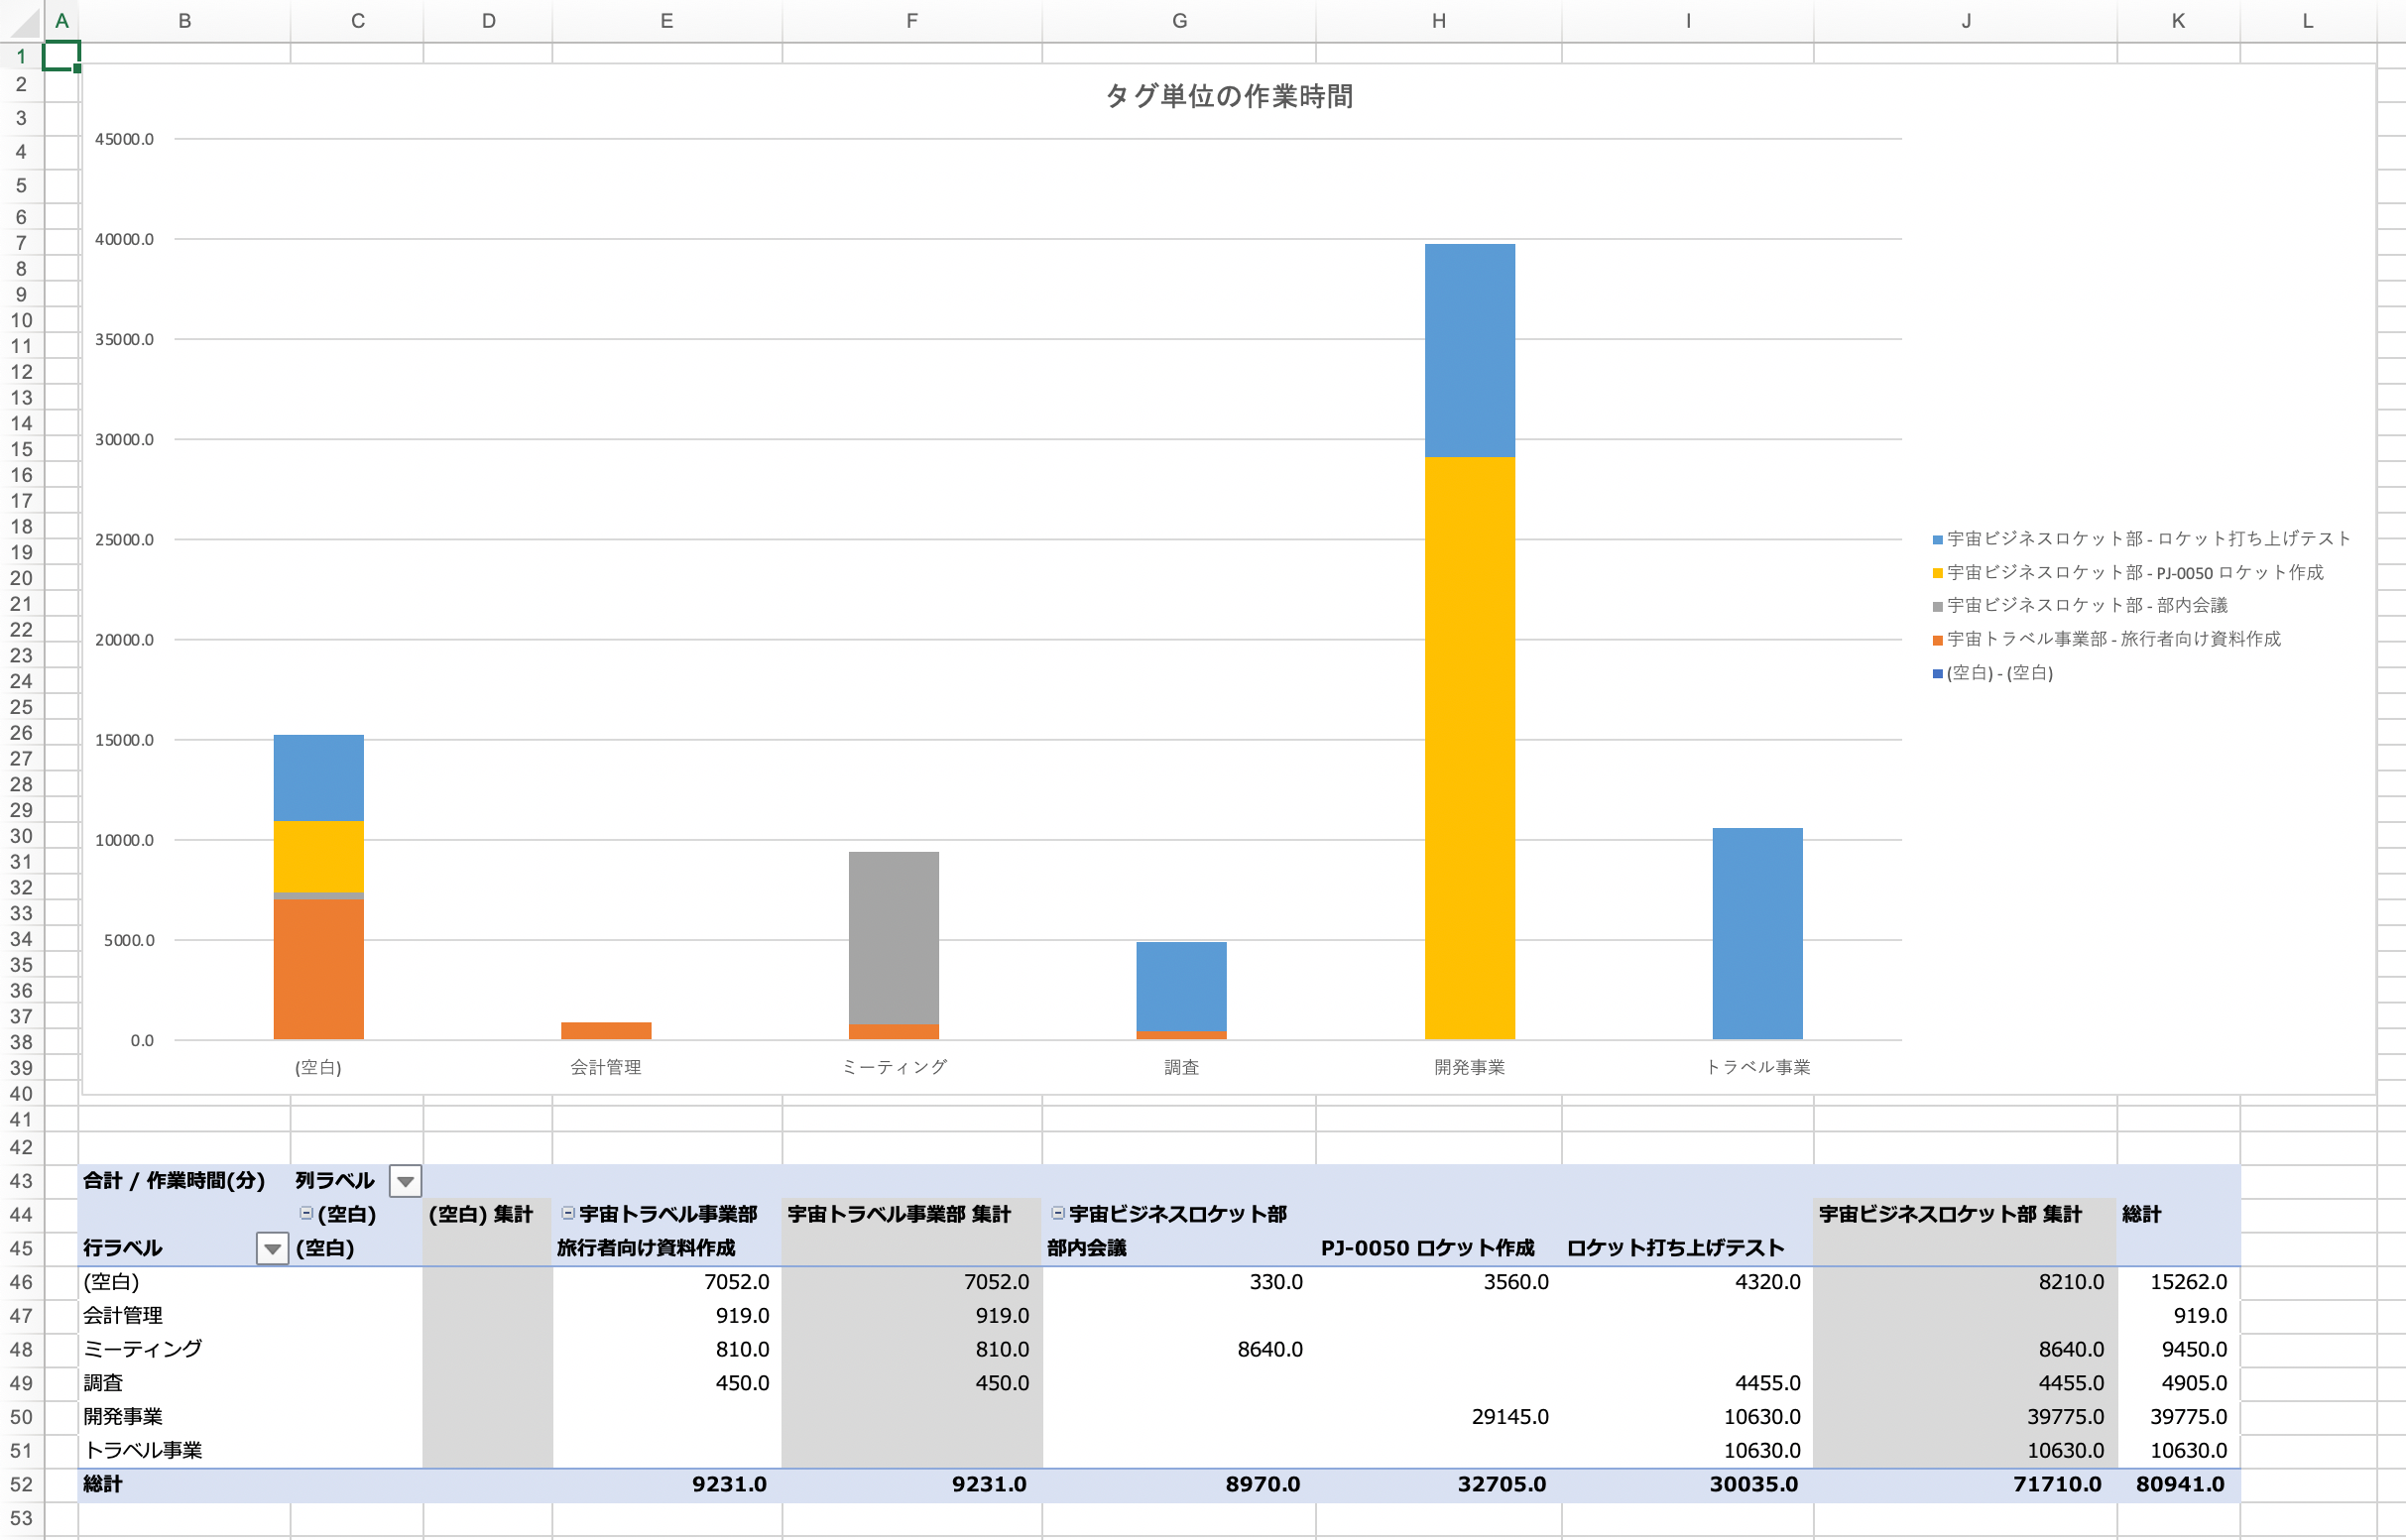Click the blue ロケット打ち上げテスト legend swatch
Screen dimensions: 2406x1540
click(1937, 540)
